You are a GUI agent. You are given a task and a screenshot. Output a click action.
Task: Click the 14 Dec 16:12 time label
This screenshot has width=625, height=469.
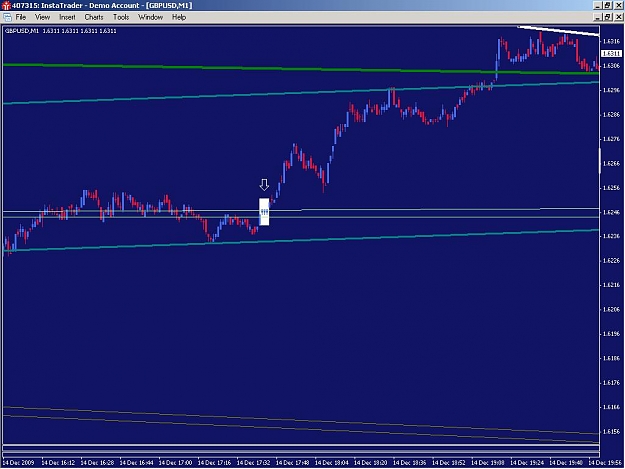(x=58, y=463)
